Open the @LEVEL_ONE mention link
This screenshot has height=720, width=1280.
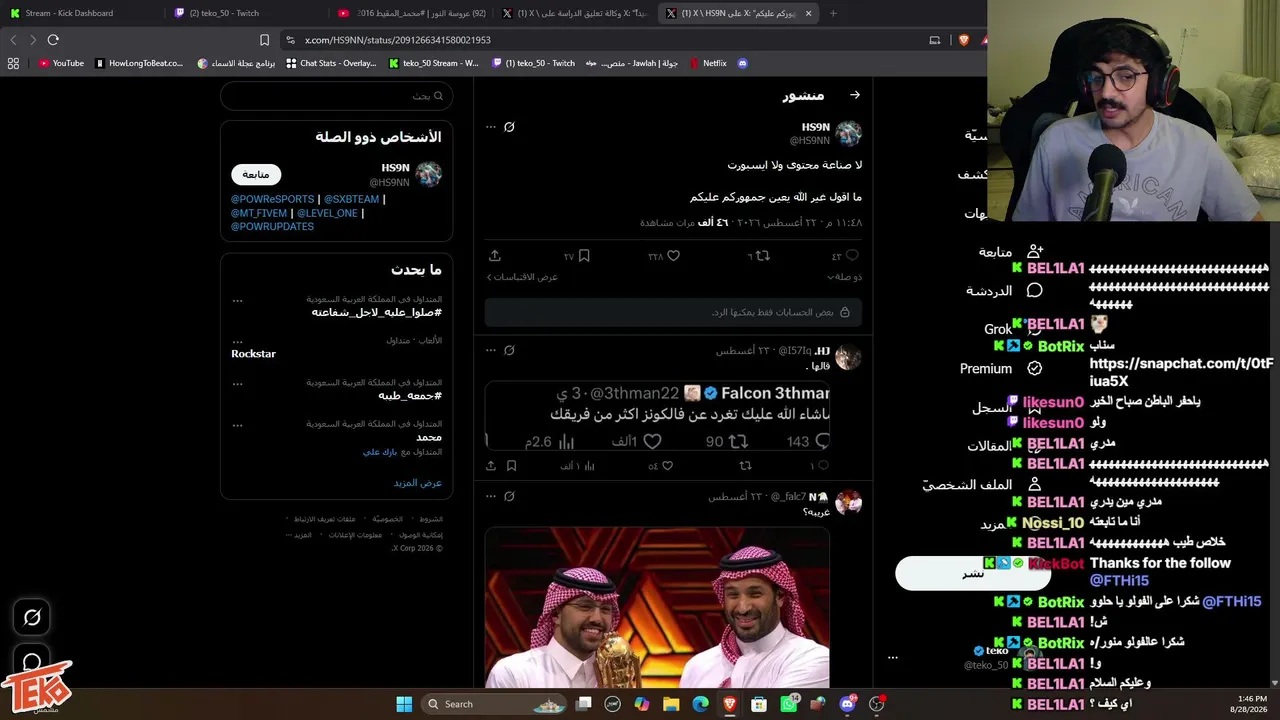(x=327, y=213)
